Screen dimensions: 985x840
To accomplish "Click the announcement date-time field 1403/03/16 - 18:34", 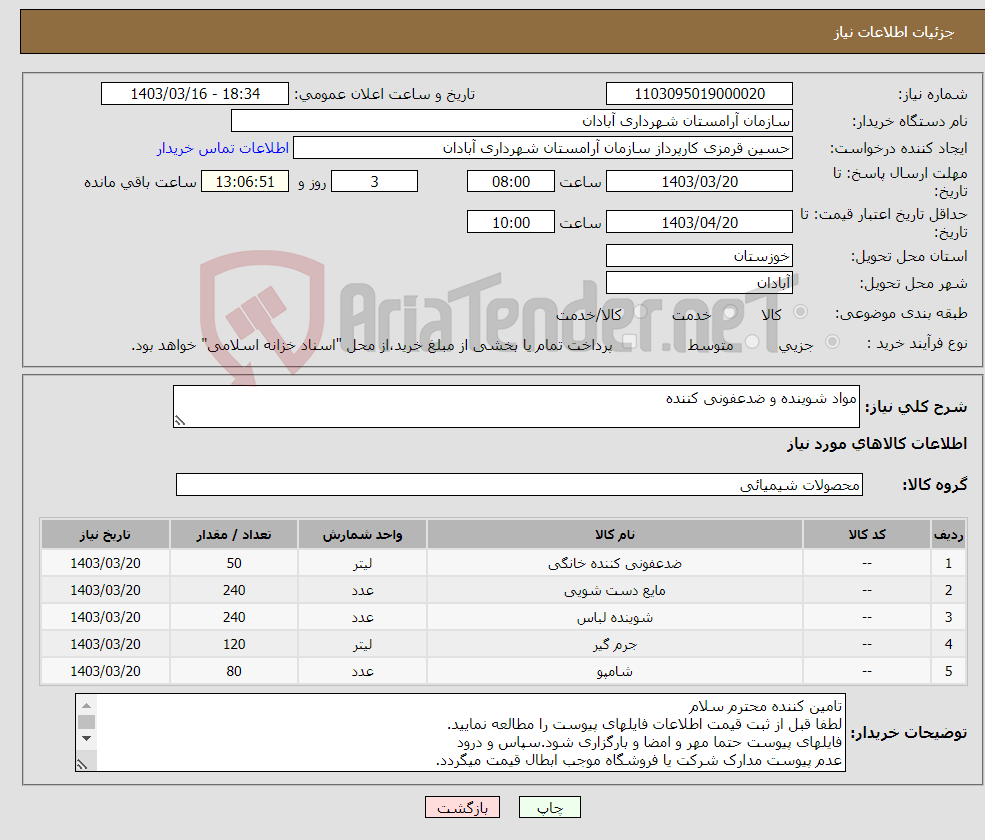I will 195,94.
